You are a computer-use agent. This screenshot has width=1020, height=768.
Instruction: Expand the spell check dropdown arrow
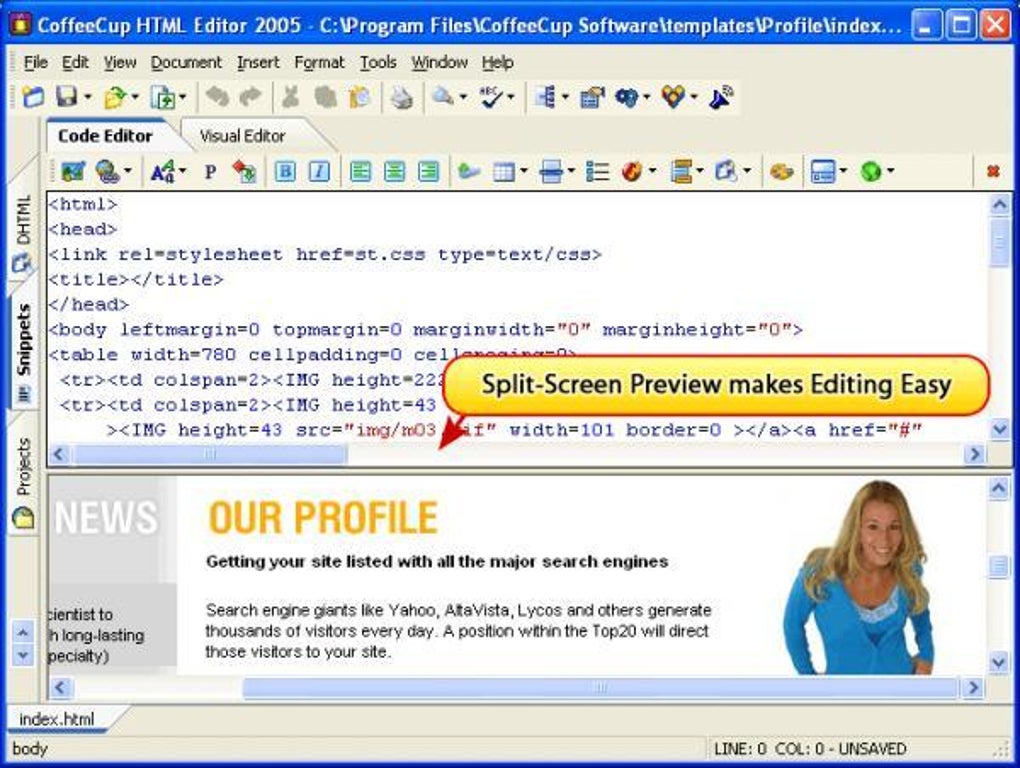pyautogui.click(x=511, y=98)
